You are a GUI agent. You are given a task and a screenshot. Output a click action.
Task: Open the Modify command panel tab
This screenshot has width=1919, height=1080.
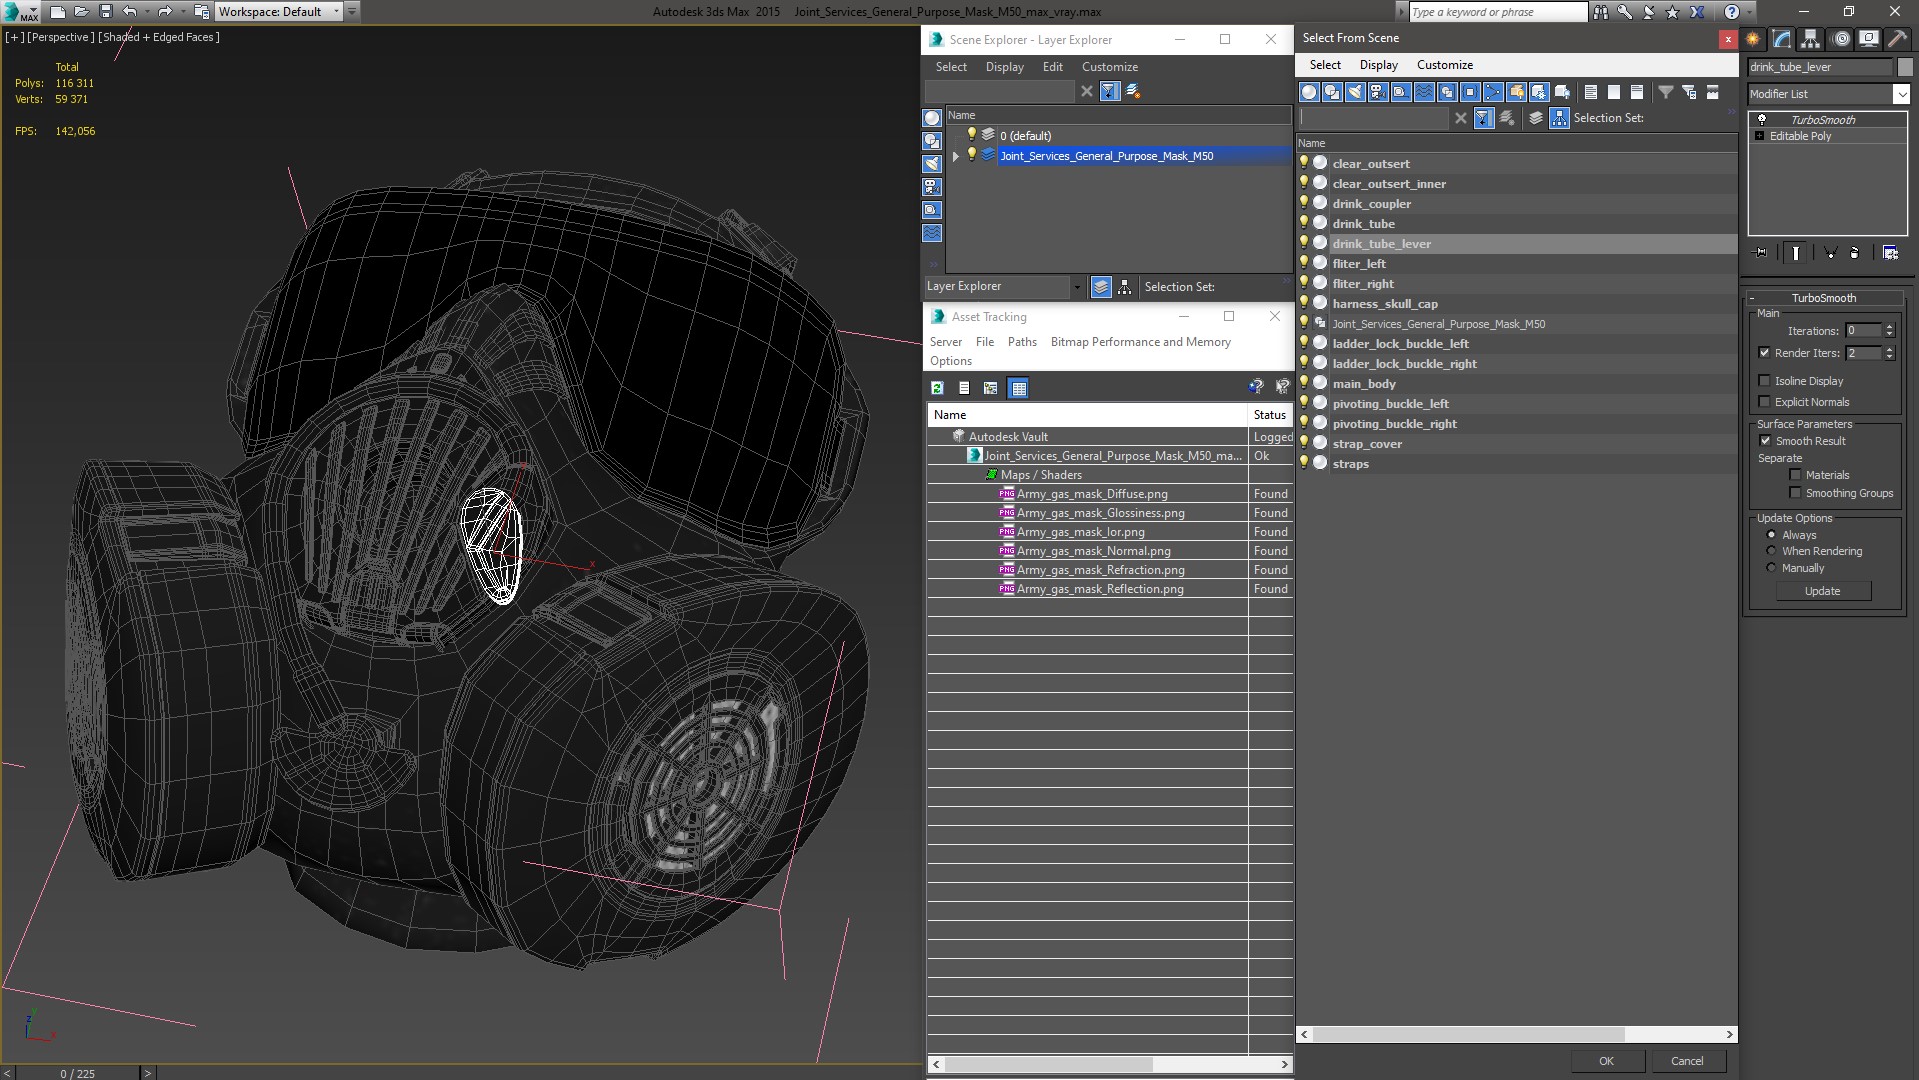(1782, 39)
